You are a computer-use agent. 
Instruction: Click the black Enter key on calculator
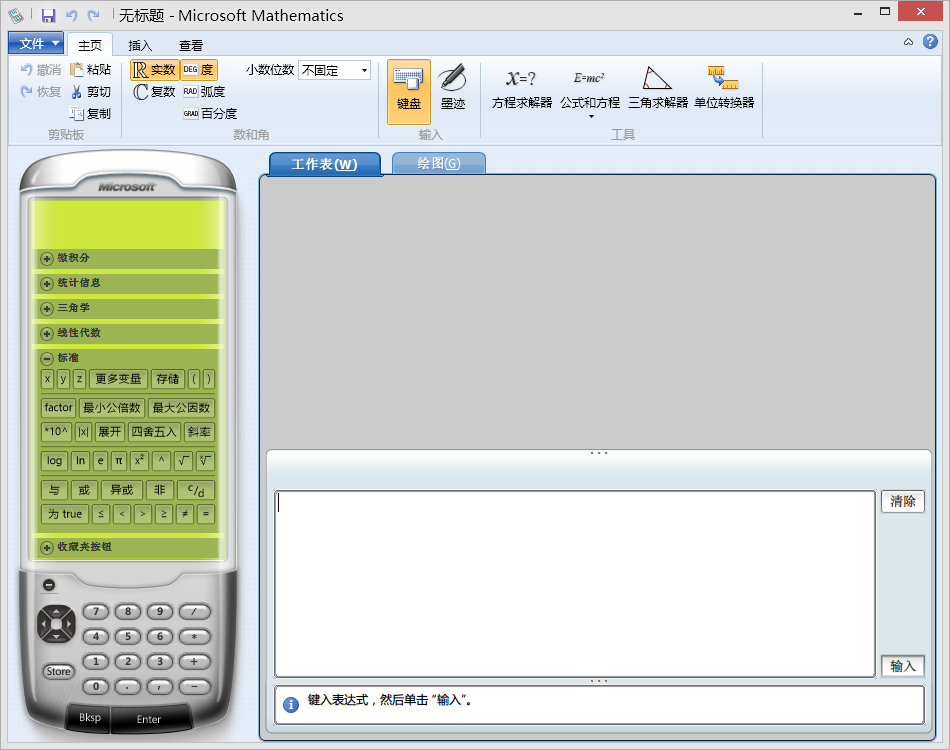click(149, 719)
